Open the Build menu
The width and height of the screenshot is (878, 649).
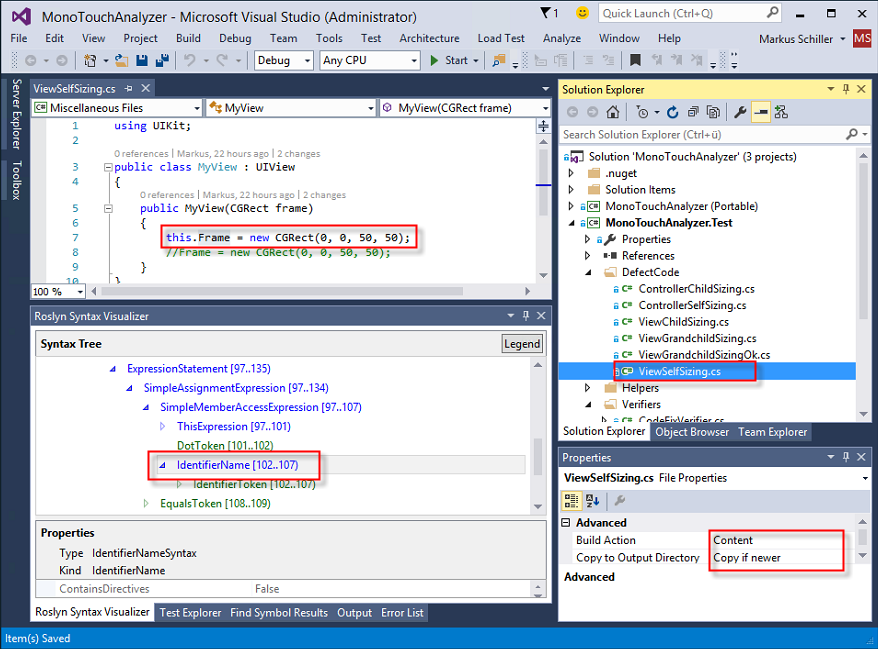click(x=188, y=38)
